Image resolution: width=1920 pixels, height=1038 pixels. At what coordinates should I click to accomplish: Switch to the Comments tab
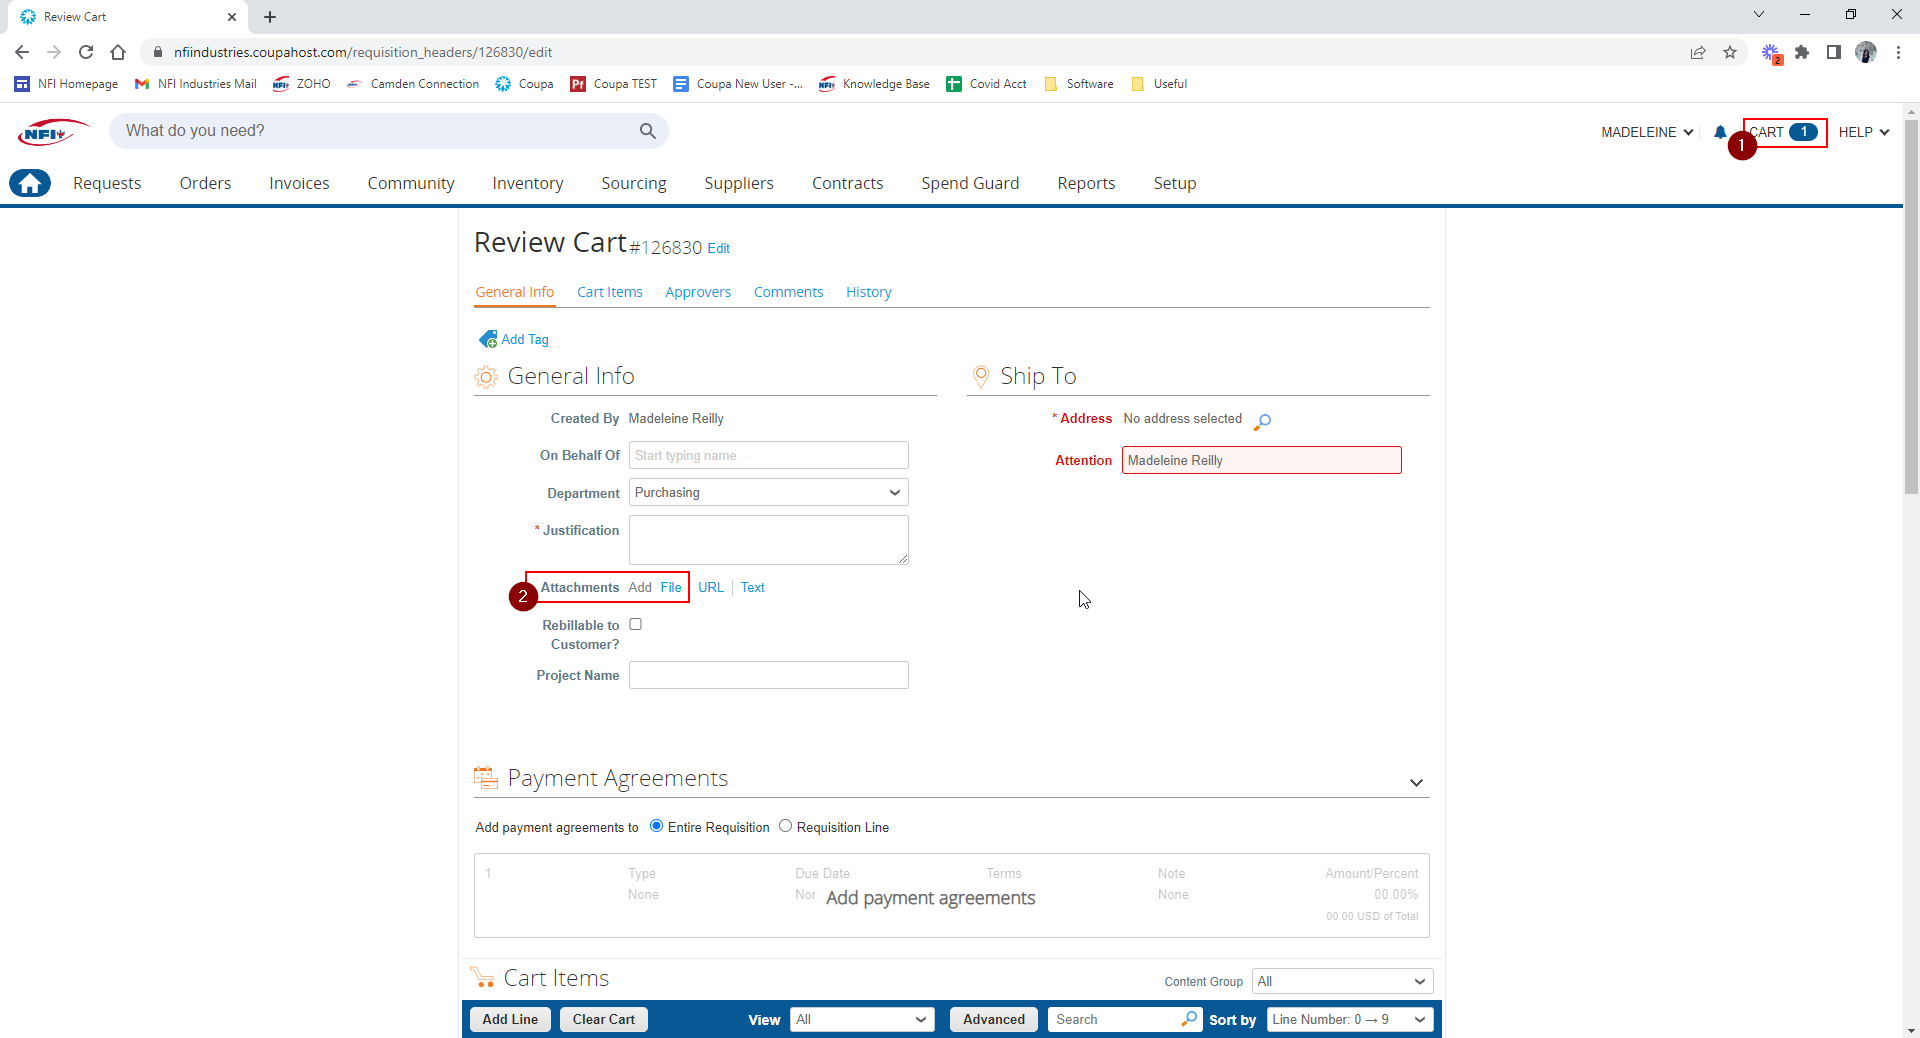coord(789,292)
